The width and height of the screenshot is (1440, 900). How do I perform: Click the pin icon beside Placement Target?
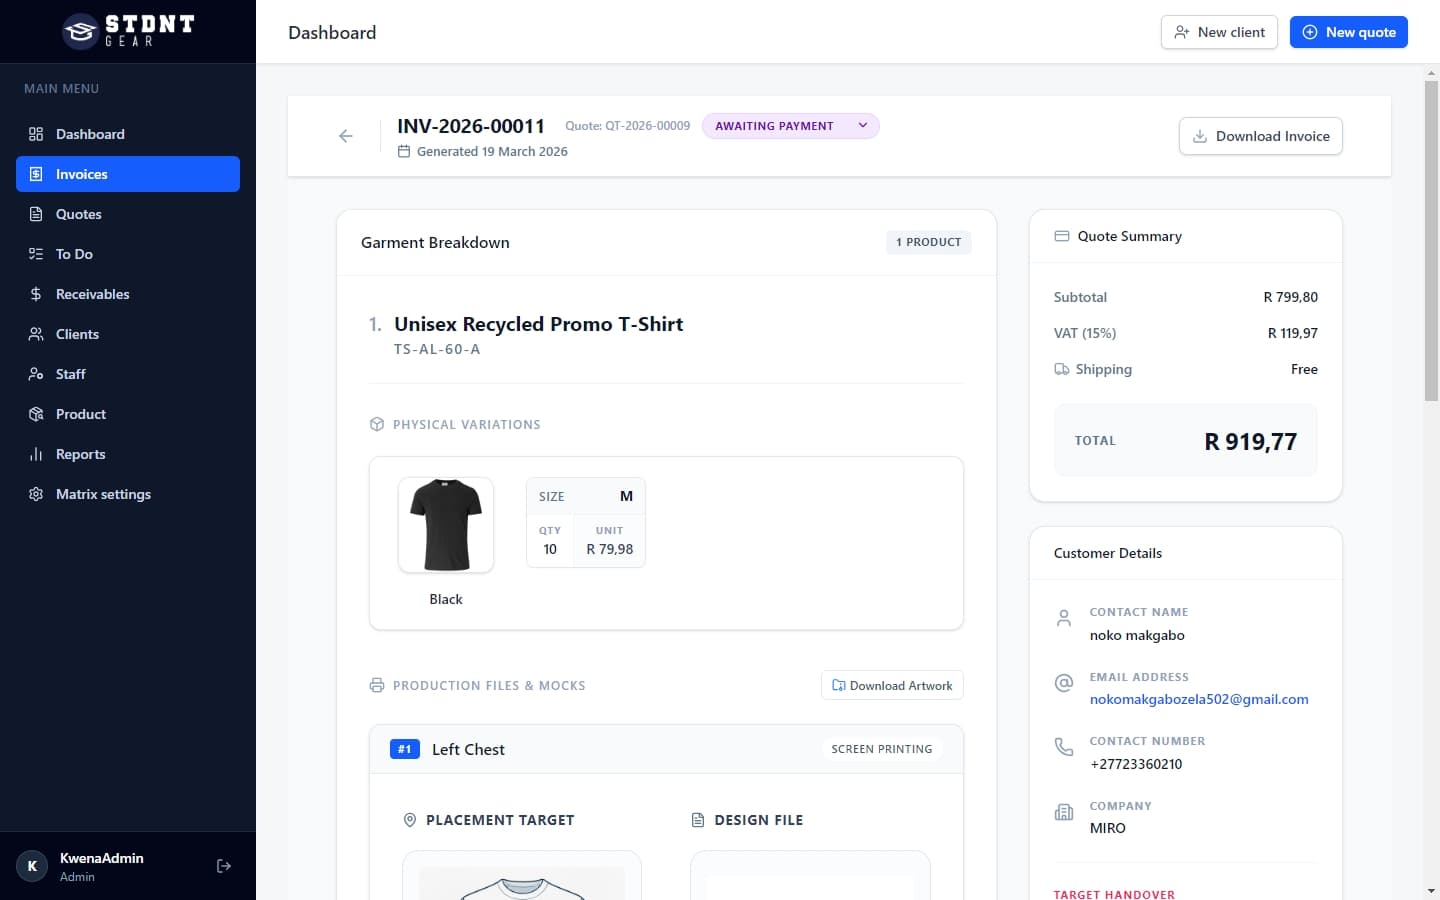pos(409,820)
